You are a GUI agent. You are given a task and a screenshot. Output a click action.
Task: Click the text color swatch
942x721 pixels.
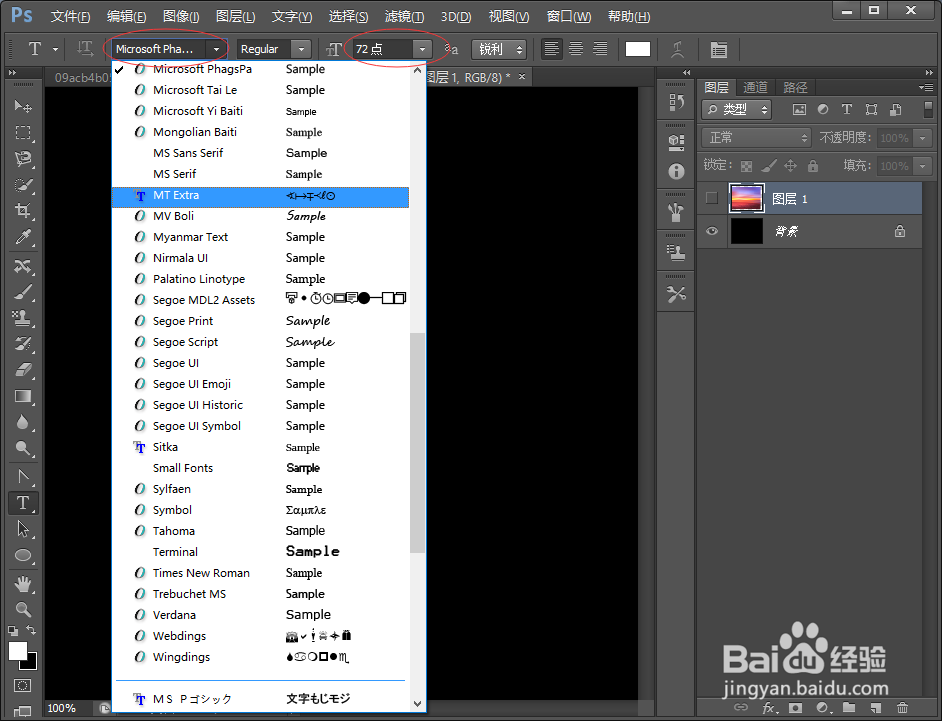click(x=637, y=49)
